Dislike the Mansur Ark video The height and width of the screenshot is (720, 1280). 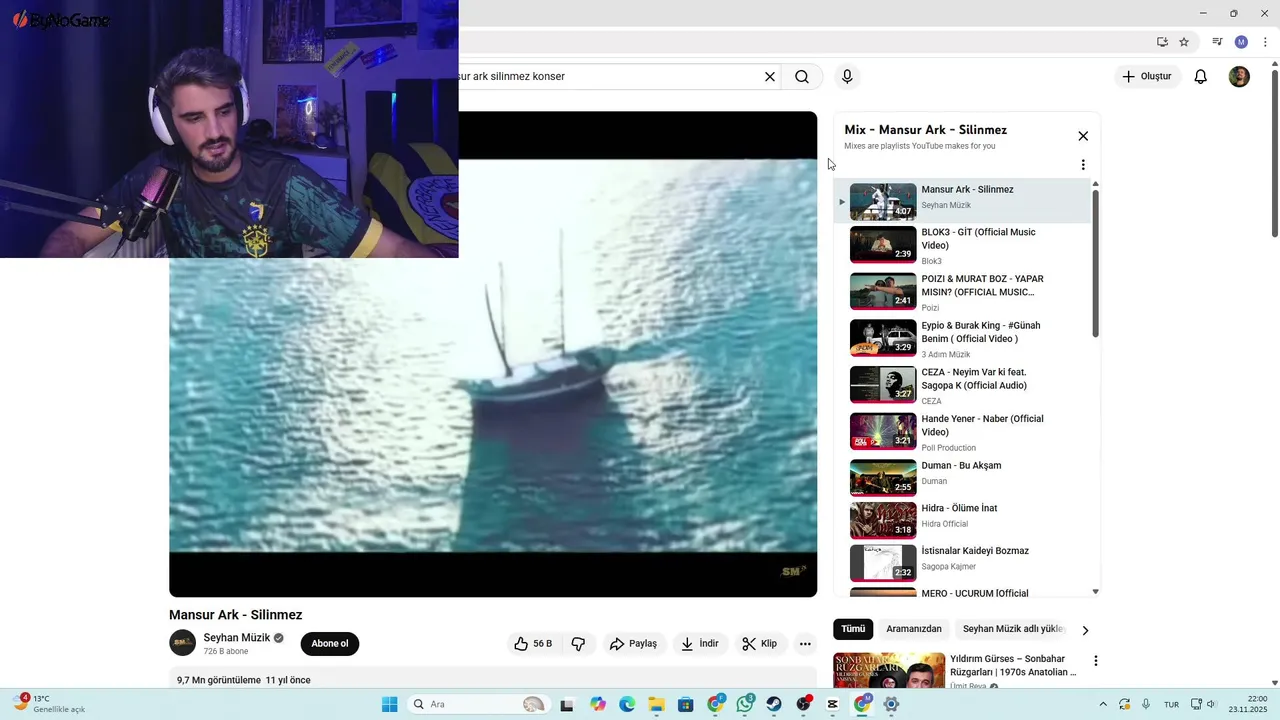[x=578, y=644]
